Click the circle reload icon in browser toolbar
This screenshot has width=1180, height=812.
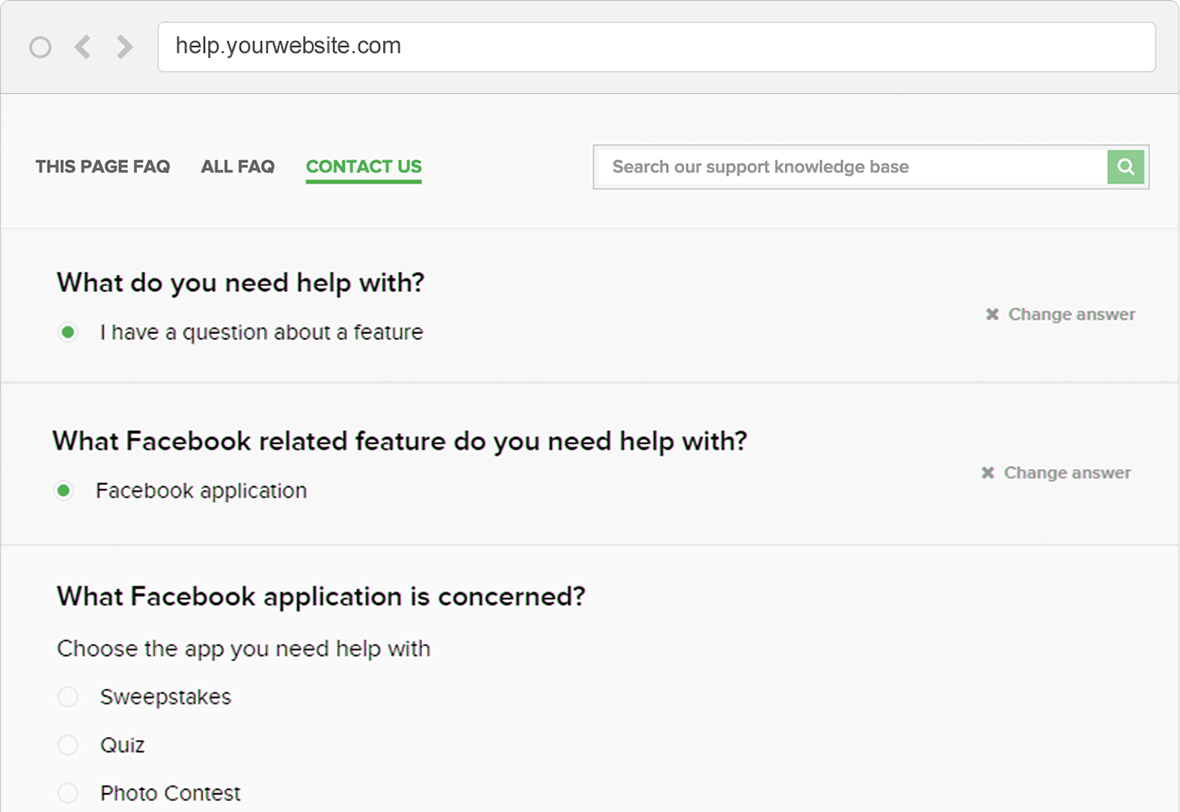(40, 46)
